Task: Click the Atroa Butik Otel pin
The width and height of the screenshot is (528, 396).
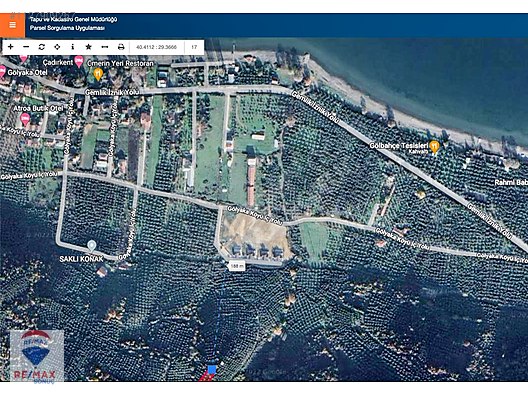Action: pyautogui.click(x=25, y=119)
